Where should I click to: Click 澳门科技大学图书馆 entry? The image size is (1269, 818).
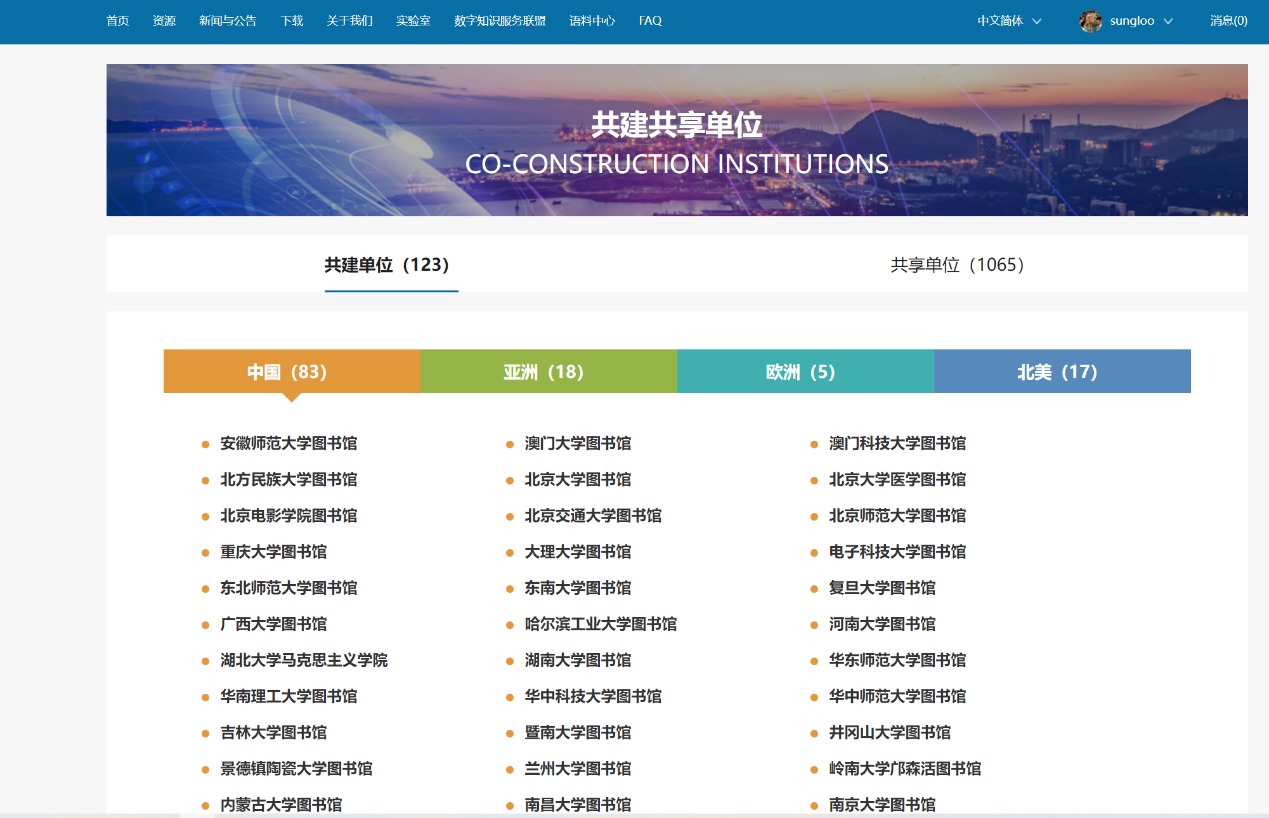(897, 443)
